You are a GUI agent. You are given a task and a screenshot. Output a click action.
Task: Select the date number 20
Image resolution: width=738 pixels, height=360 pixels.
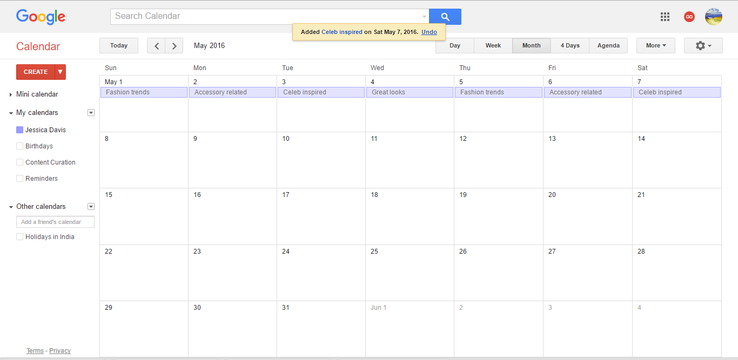coord(552,195)
